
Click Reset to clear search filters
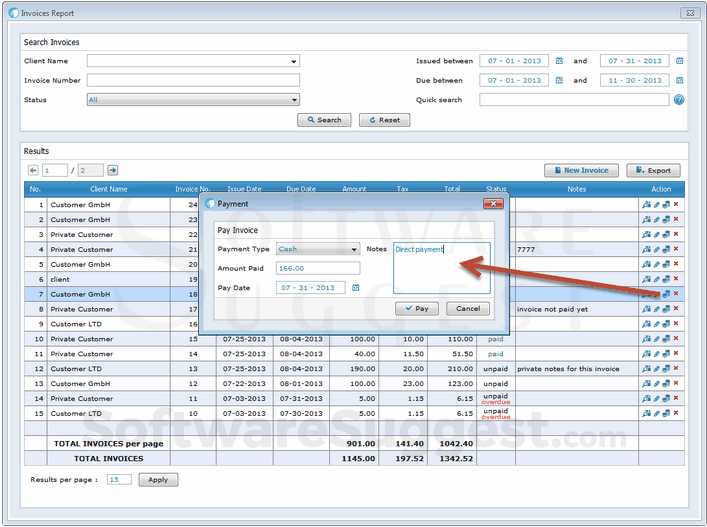384,120
